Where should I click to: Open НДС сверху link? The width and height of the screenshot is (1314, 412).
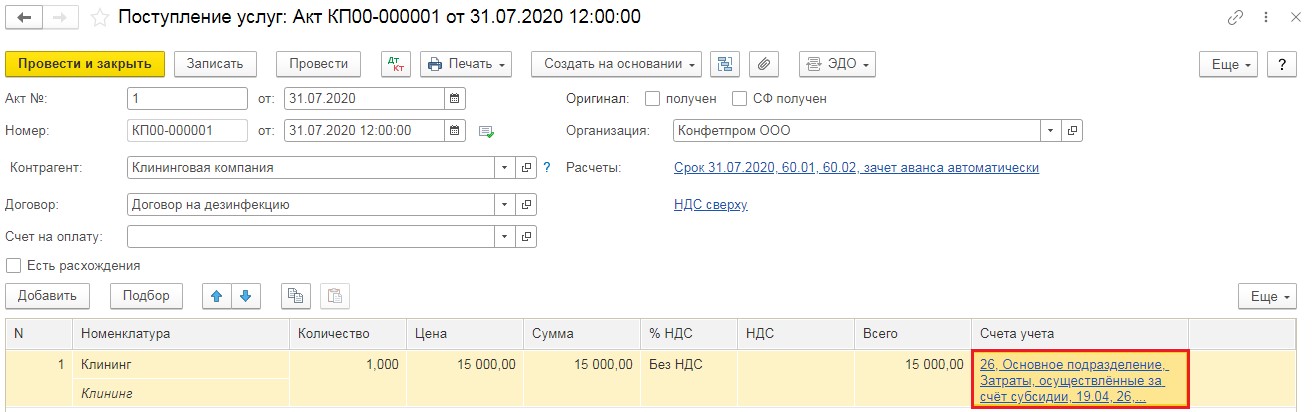[711, 204]
